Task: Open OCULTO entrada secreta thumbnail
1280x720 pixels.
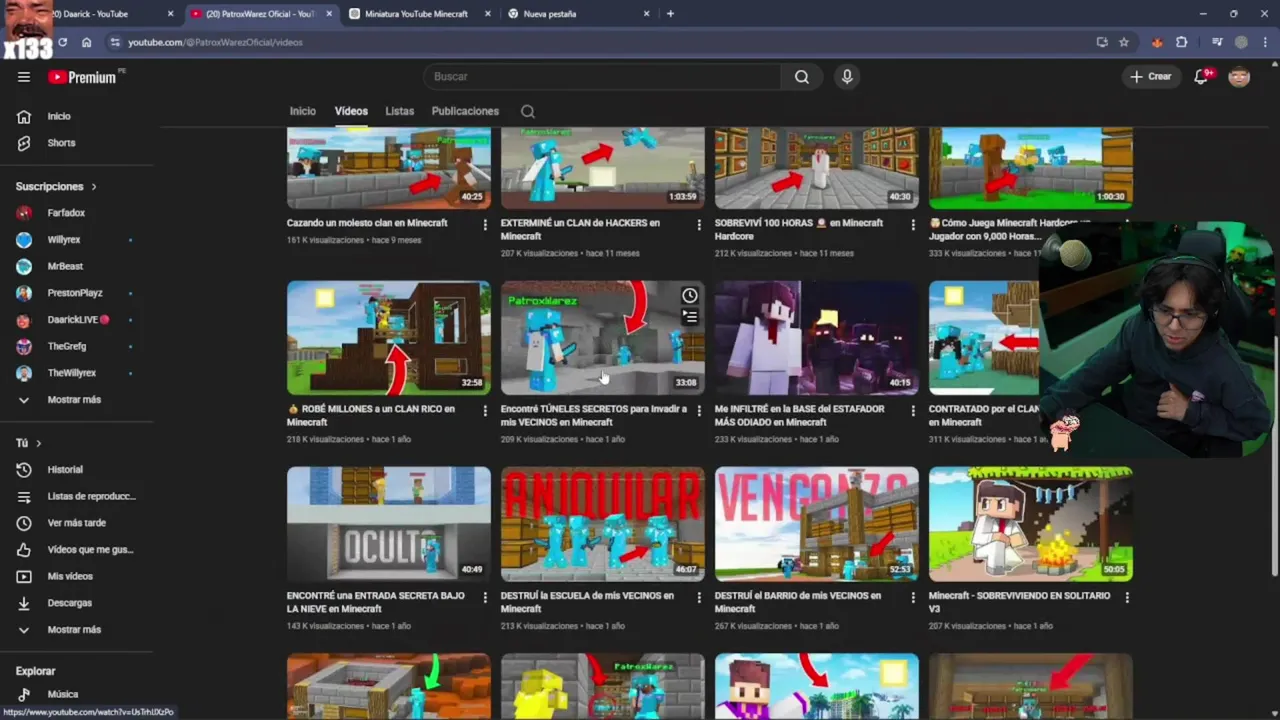Action: tap(389, 524)
